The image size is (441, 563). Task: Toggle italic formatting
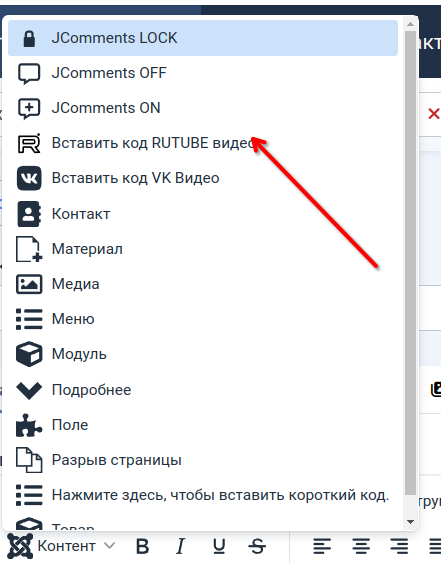(181, 546)
